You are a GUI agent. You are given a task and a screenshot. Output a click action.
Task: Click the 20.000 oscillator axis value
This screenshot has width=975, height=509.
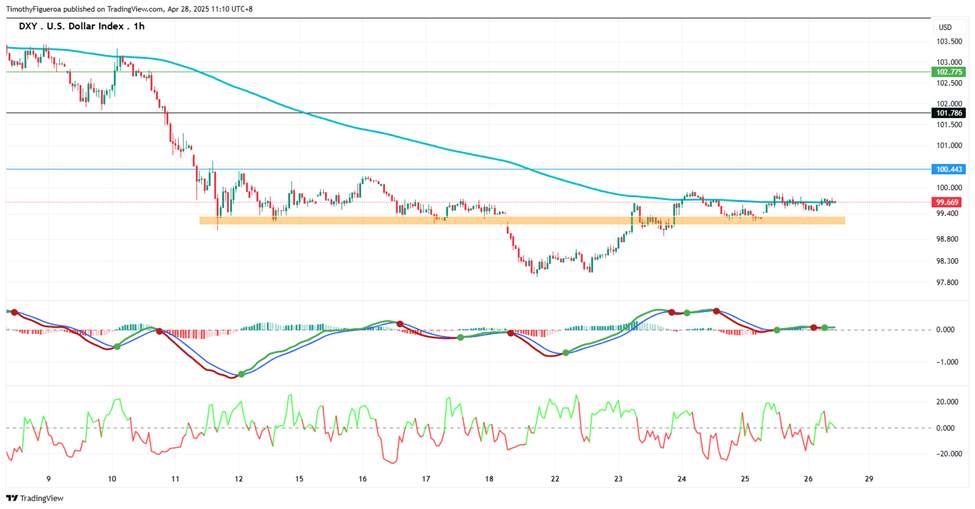tap(948, 401)
